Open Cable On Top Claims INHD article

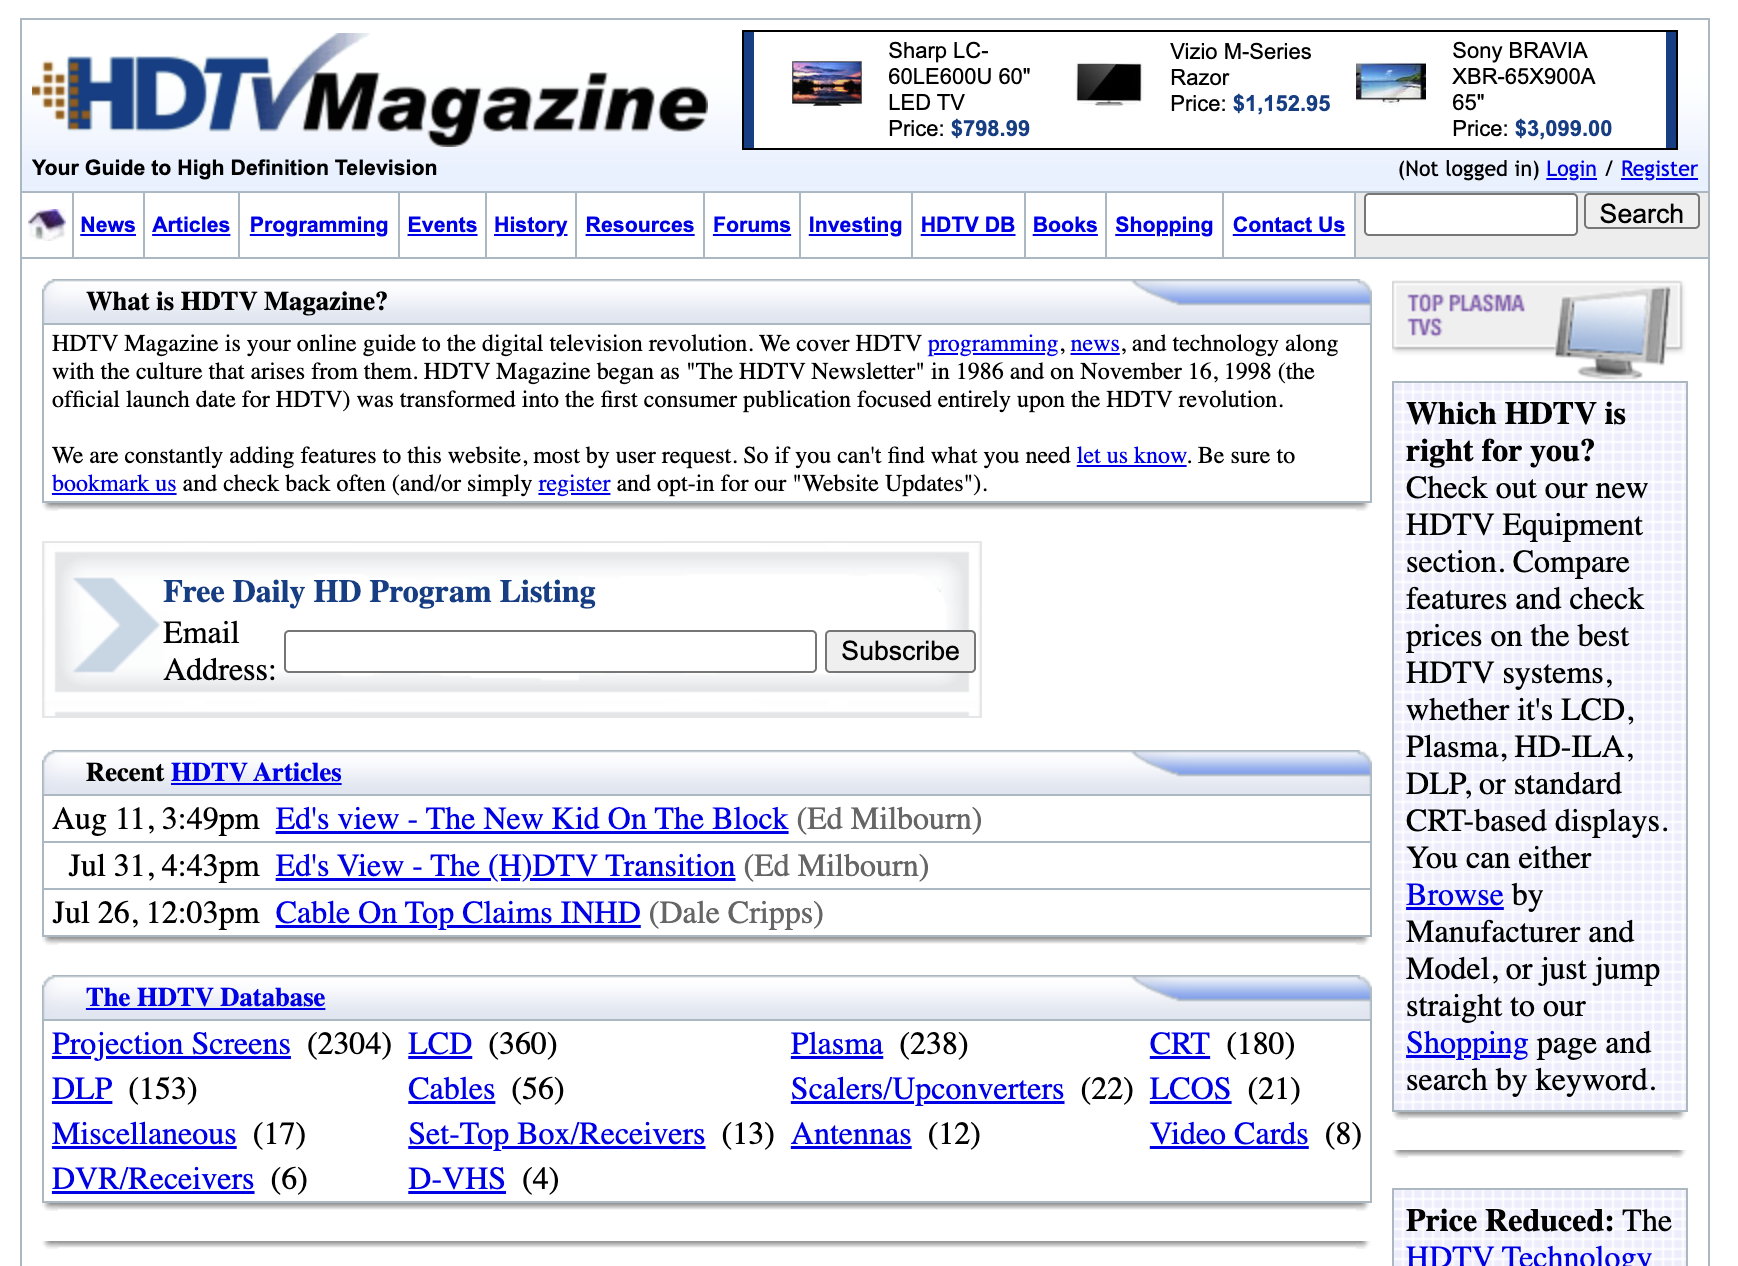point(457,913)
